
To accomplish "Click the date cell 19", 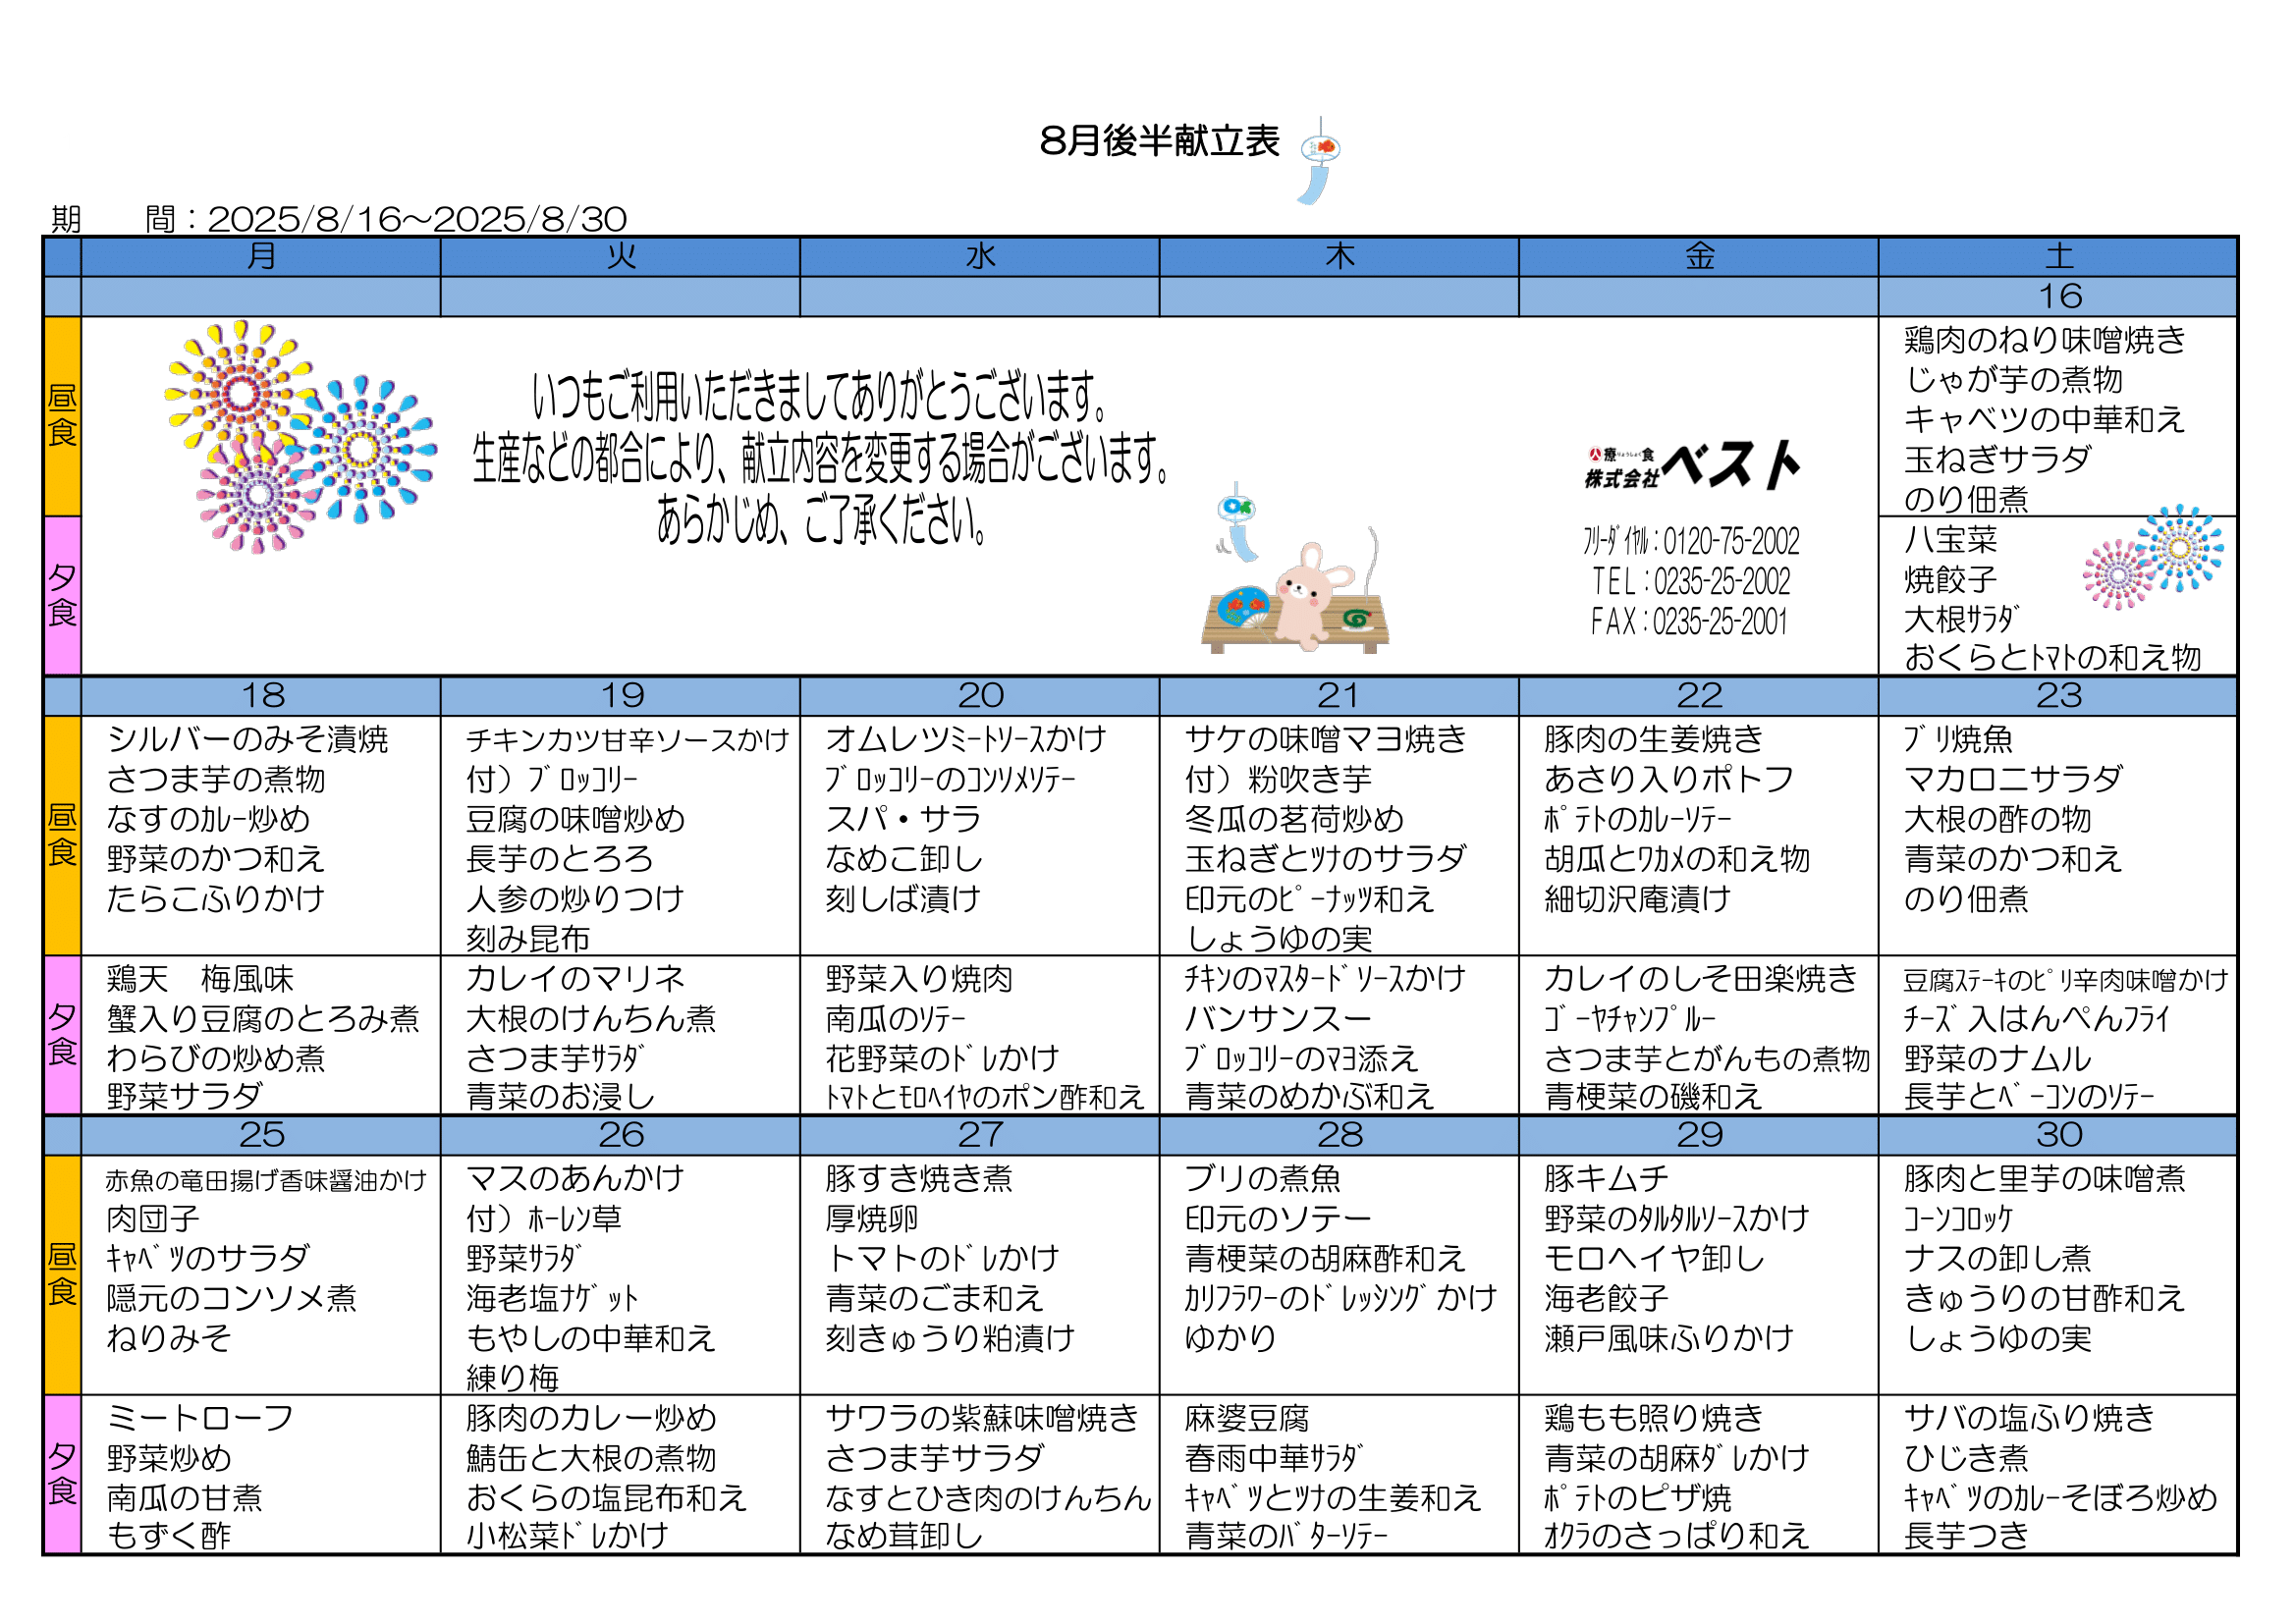I will pos(620,696).
